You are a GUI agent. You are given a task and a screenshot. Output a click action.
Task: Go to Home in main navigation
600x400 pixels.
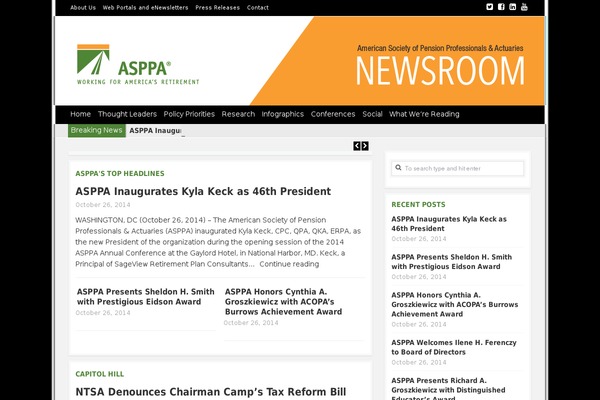[80, 114]
